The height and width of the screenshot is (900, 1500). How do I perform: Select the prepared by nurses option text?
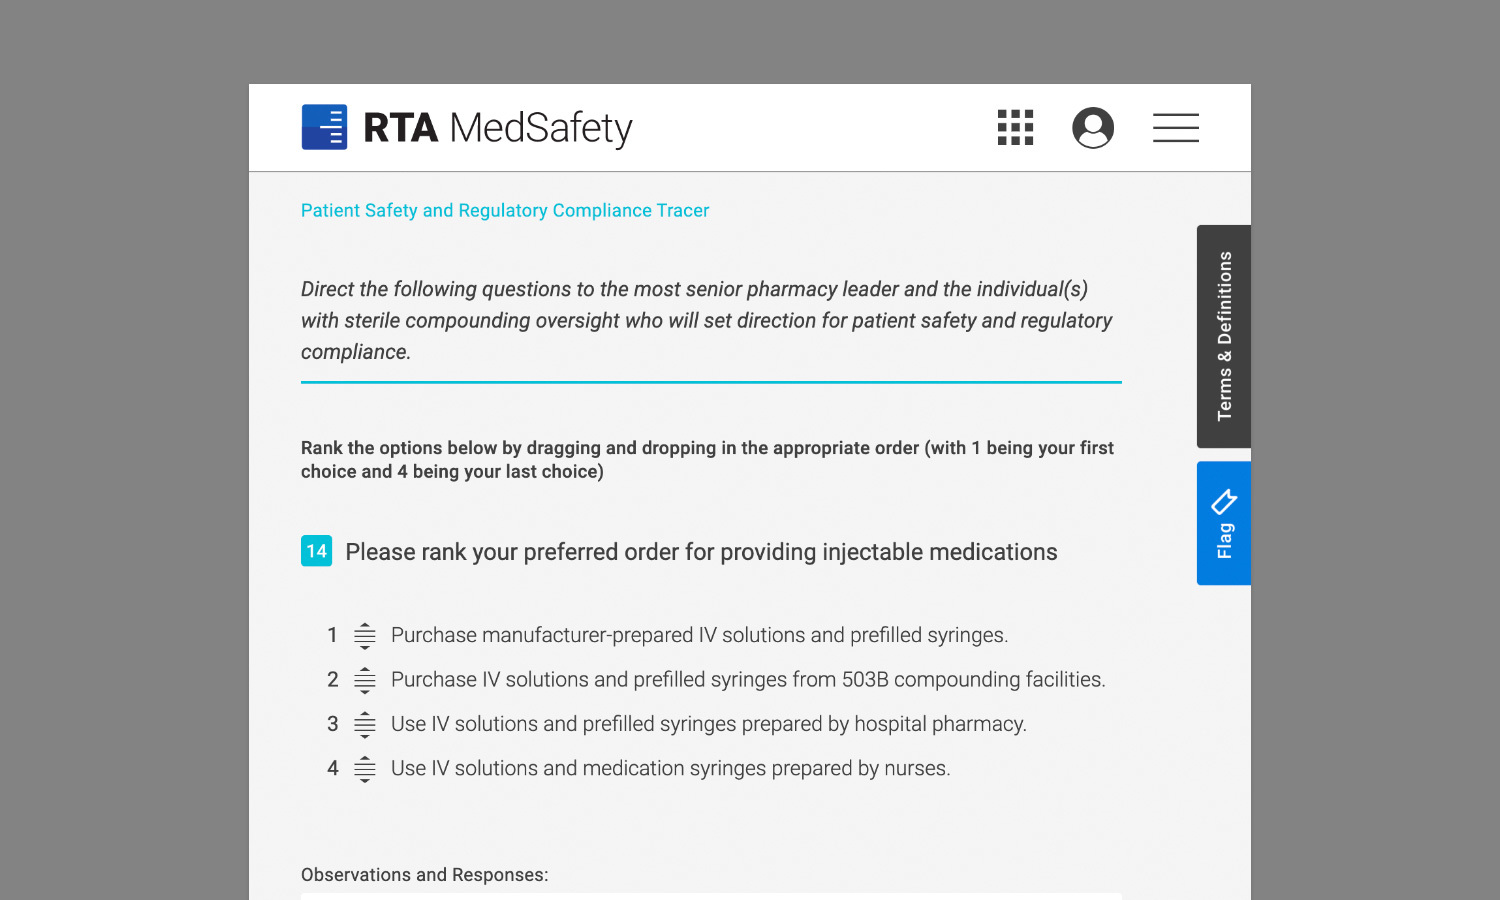(x=670, y=768)
